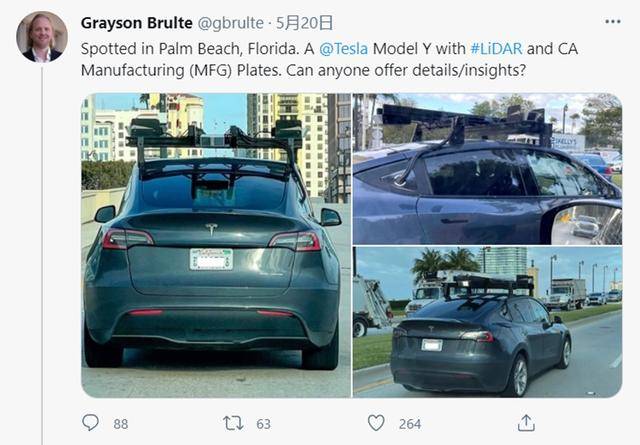640x445 pixels.
Task: Click the @gbrulte handle
Action: point(230,23)
